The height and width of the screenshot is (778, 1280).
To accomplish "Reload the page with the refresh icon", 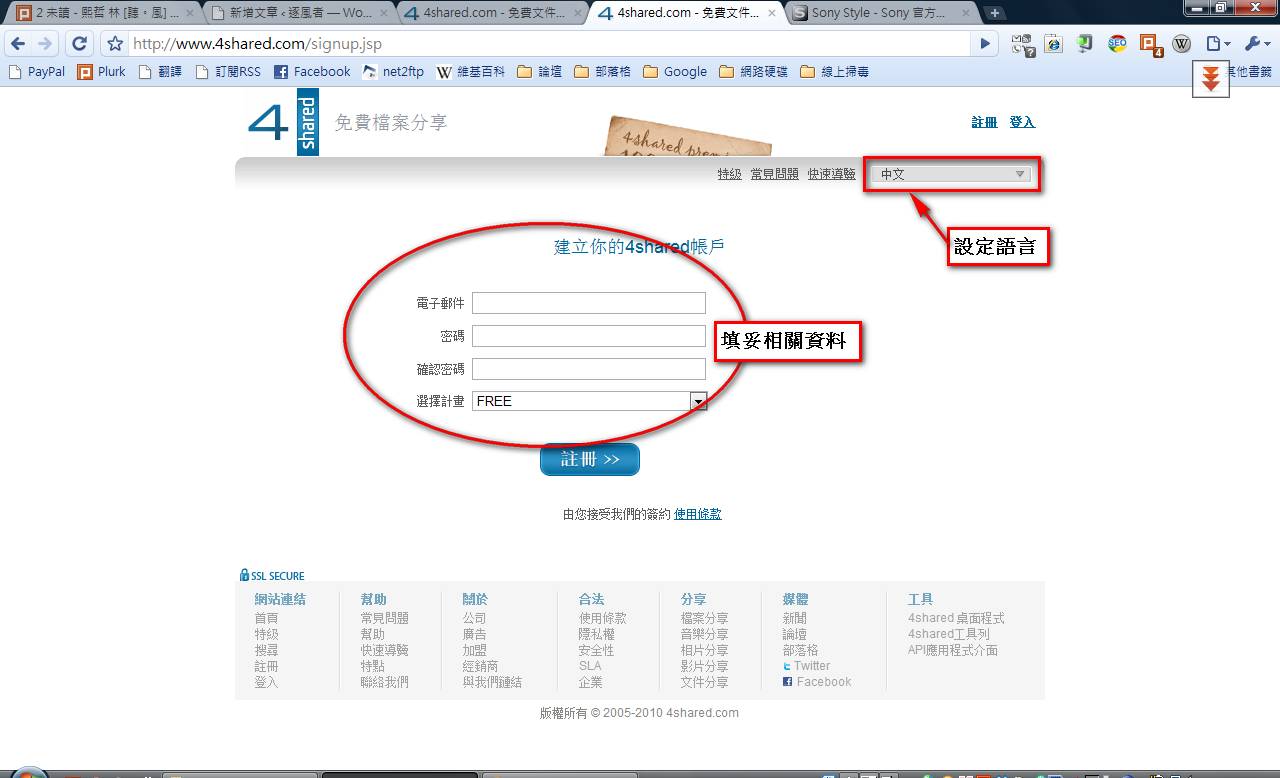I will click(79, 44).
